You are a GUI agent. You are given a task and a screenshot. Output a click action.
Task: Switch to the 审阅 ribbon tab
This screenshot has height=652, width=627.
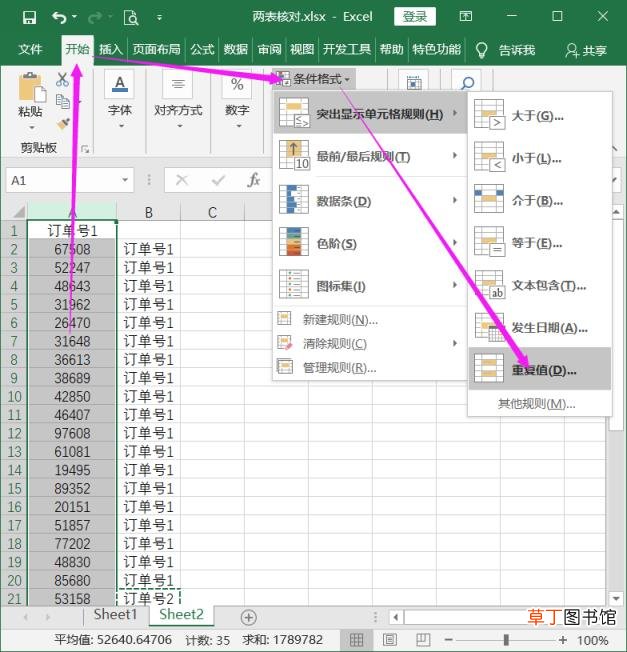(x=269, y=50)
